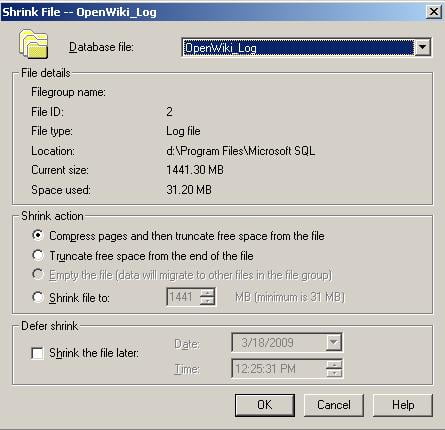Click the 12:25:31 PM time field
This screenshot has height=430, width=445.
(x=279, y=369)
